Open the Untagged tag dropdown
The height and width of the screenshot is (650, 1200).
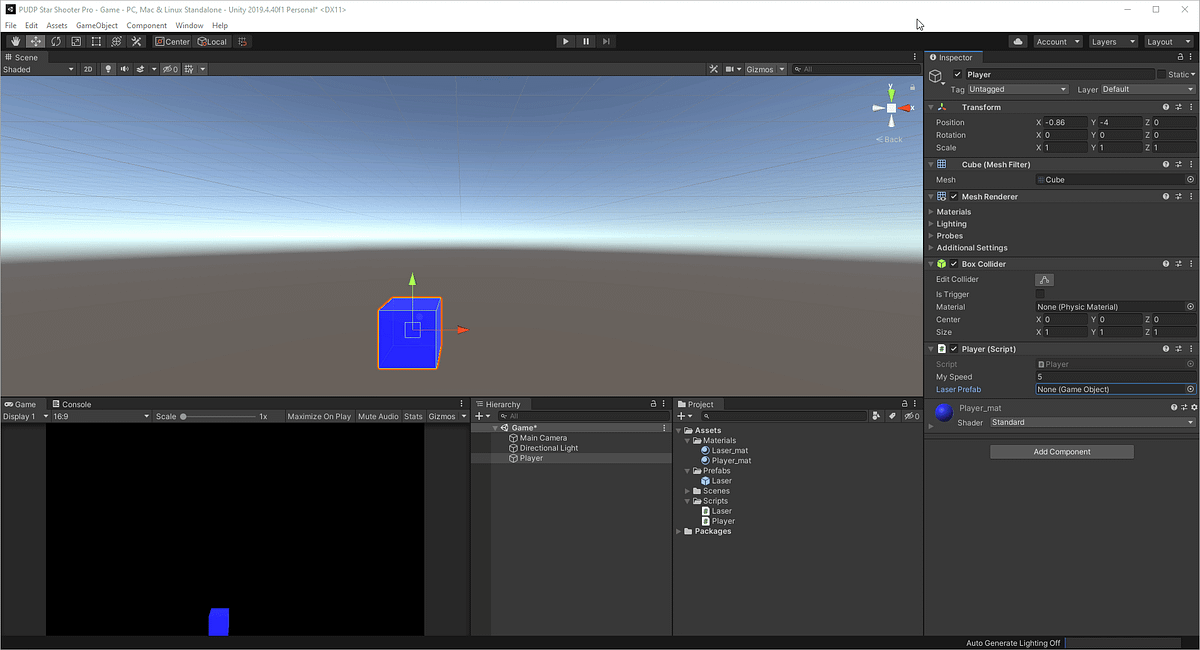[x=1017, y=89]
